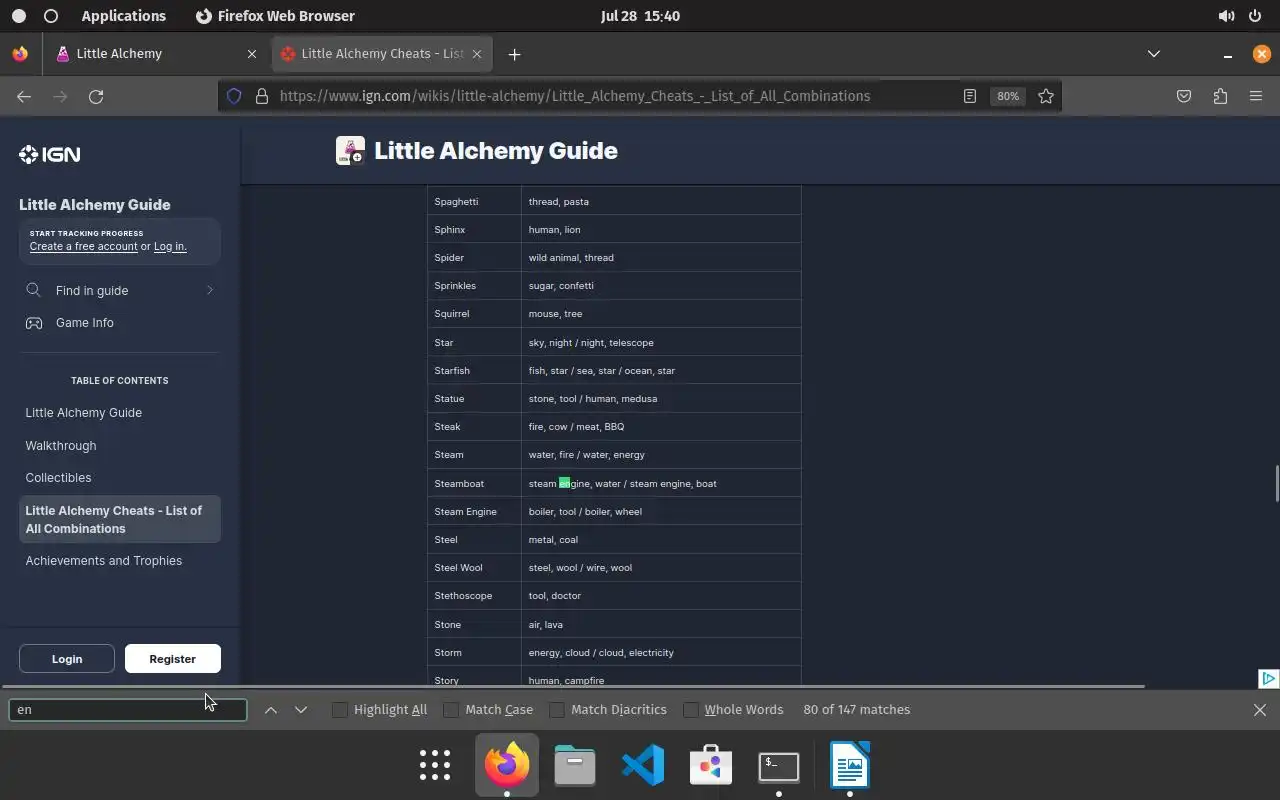1280x800 pixels.
Task: Open the volume icon in top bar
Action: click(x=1226, y=16)
